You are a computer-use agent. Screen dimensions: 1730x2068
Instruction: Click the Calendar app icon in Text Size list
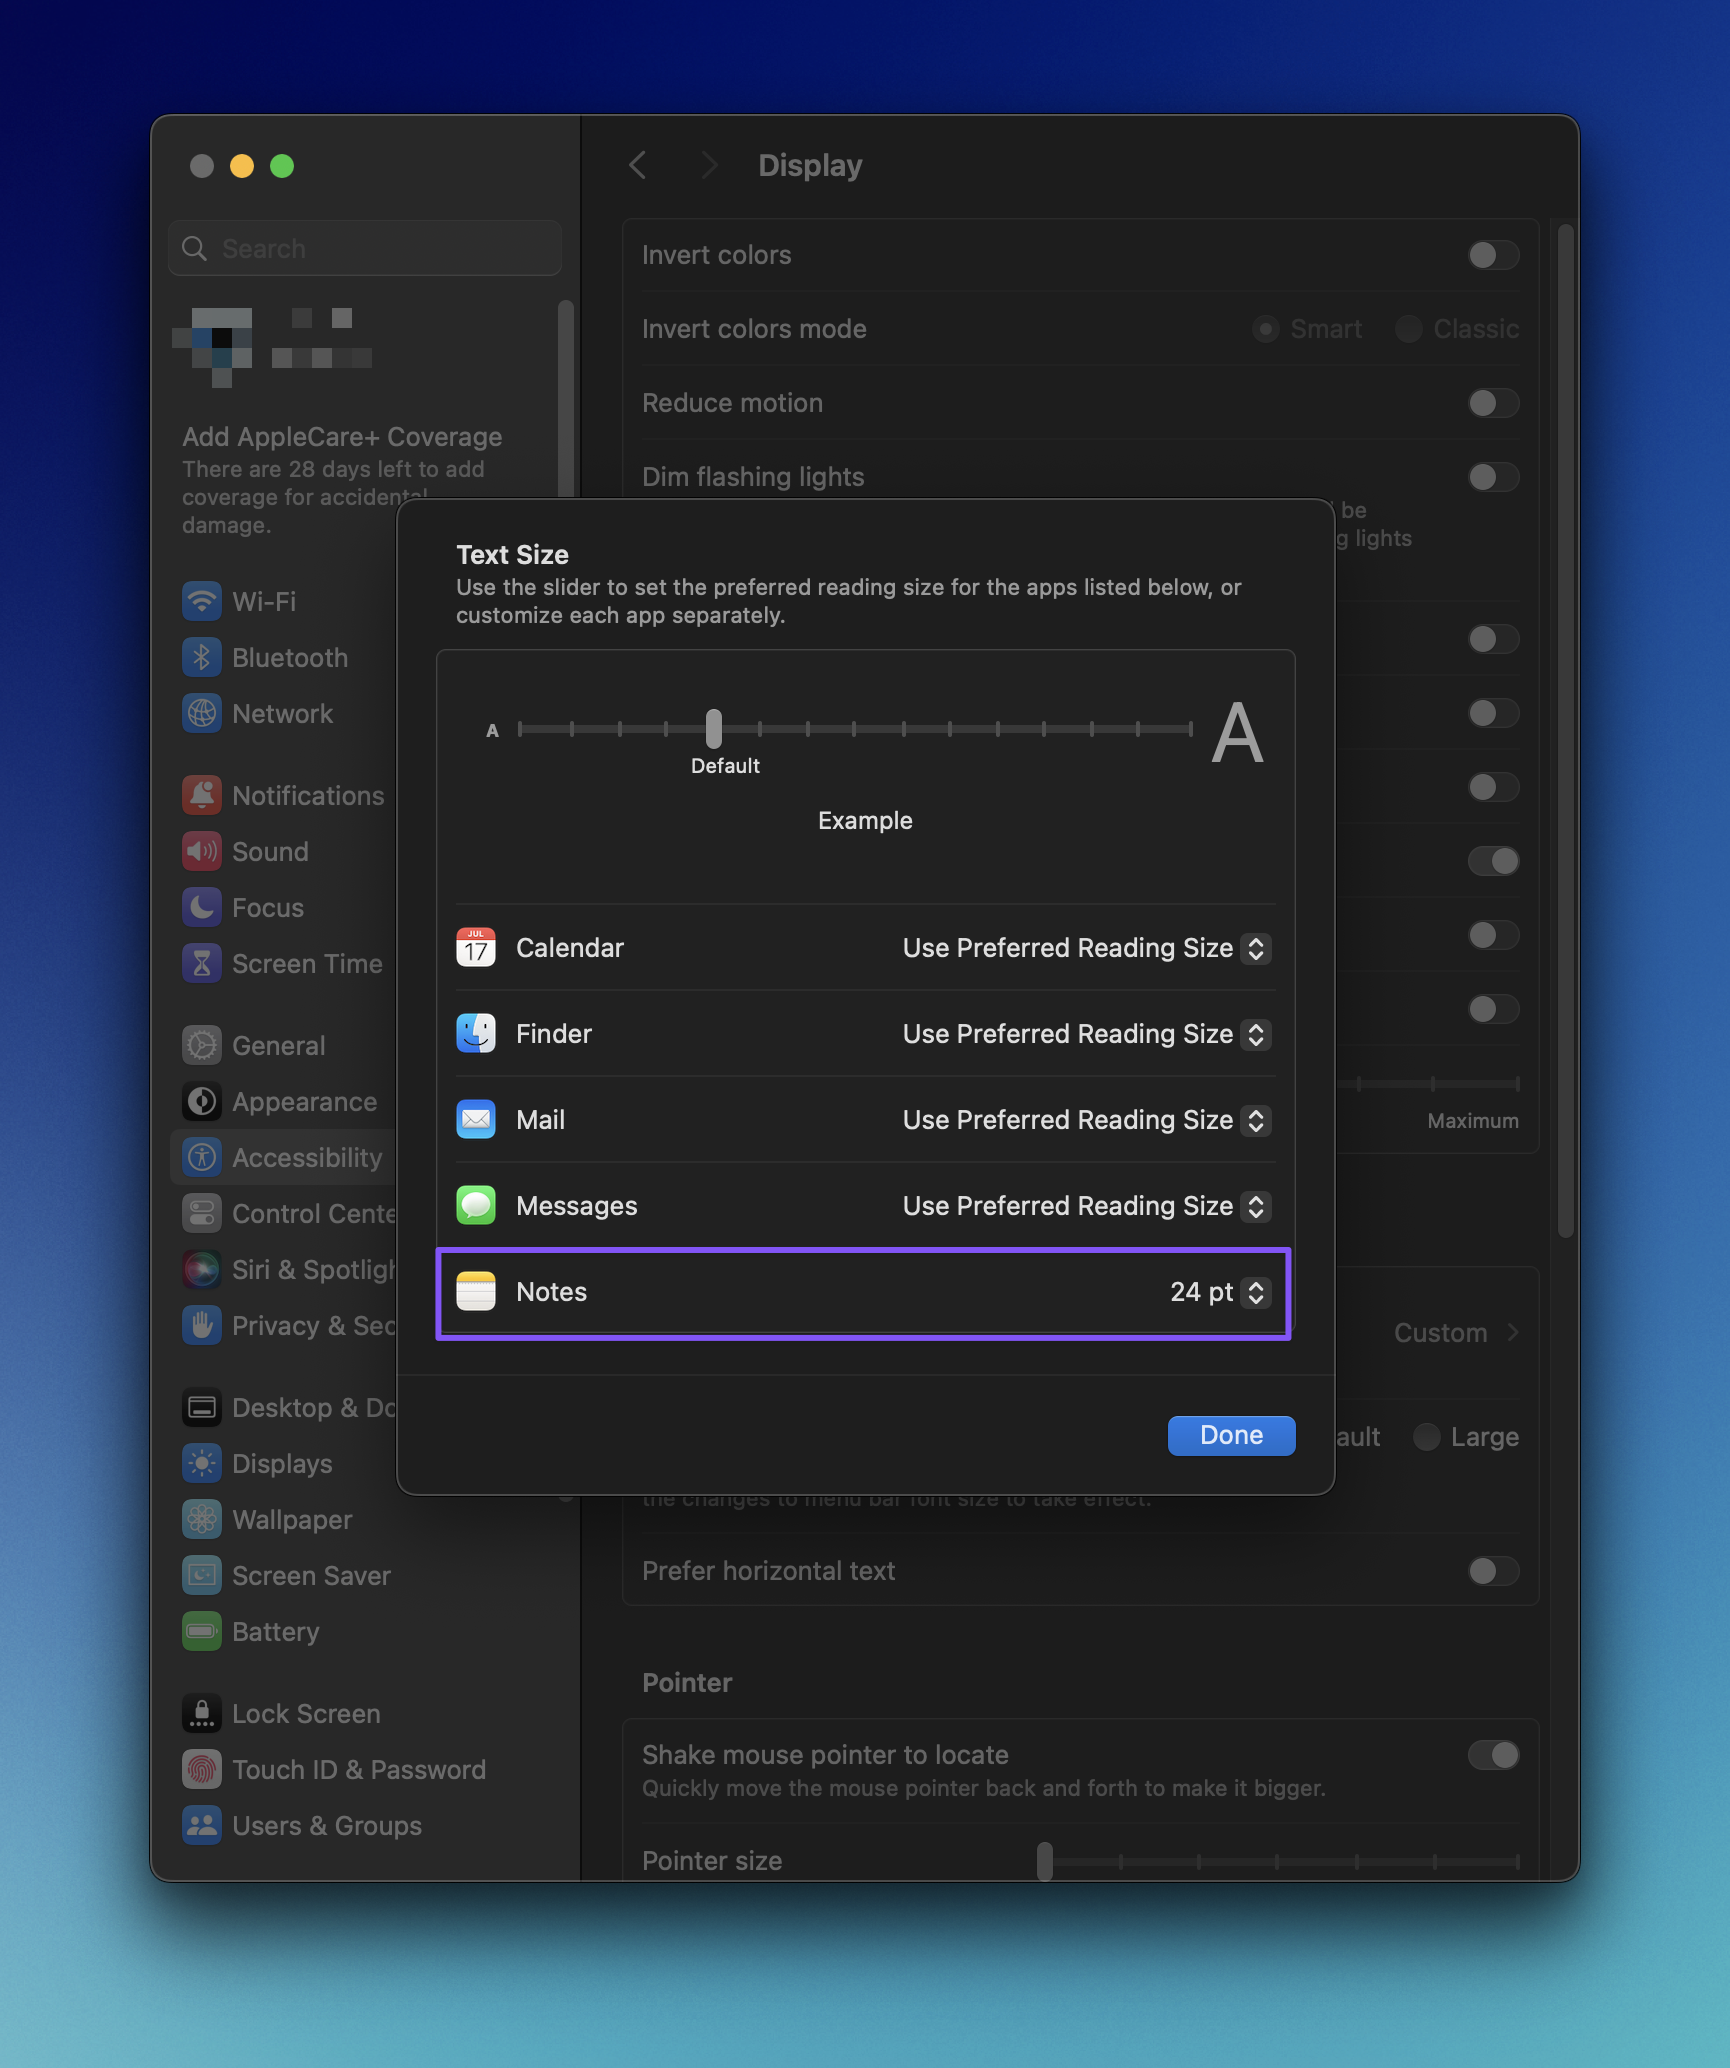click(x=476, y=947)
